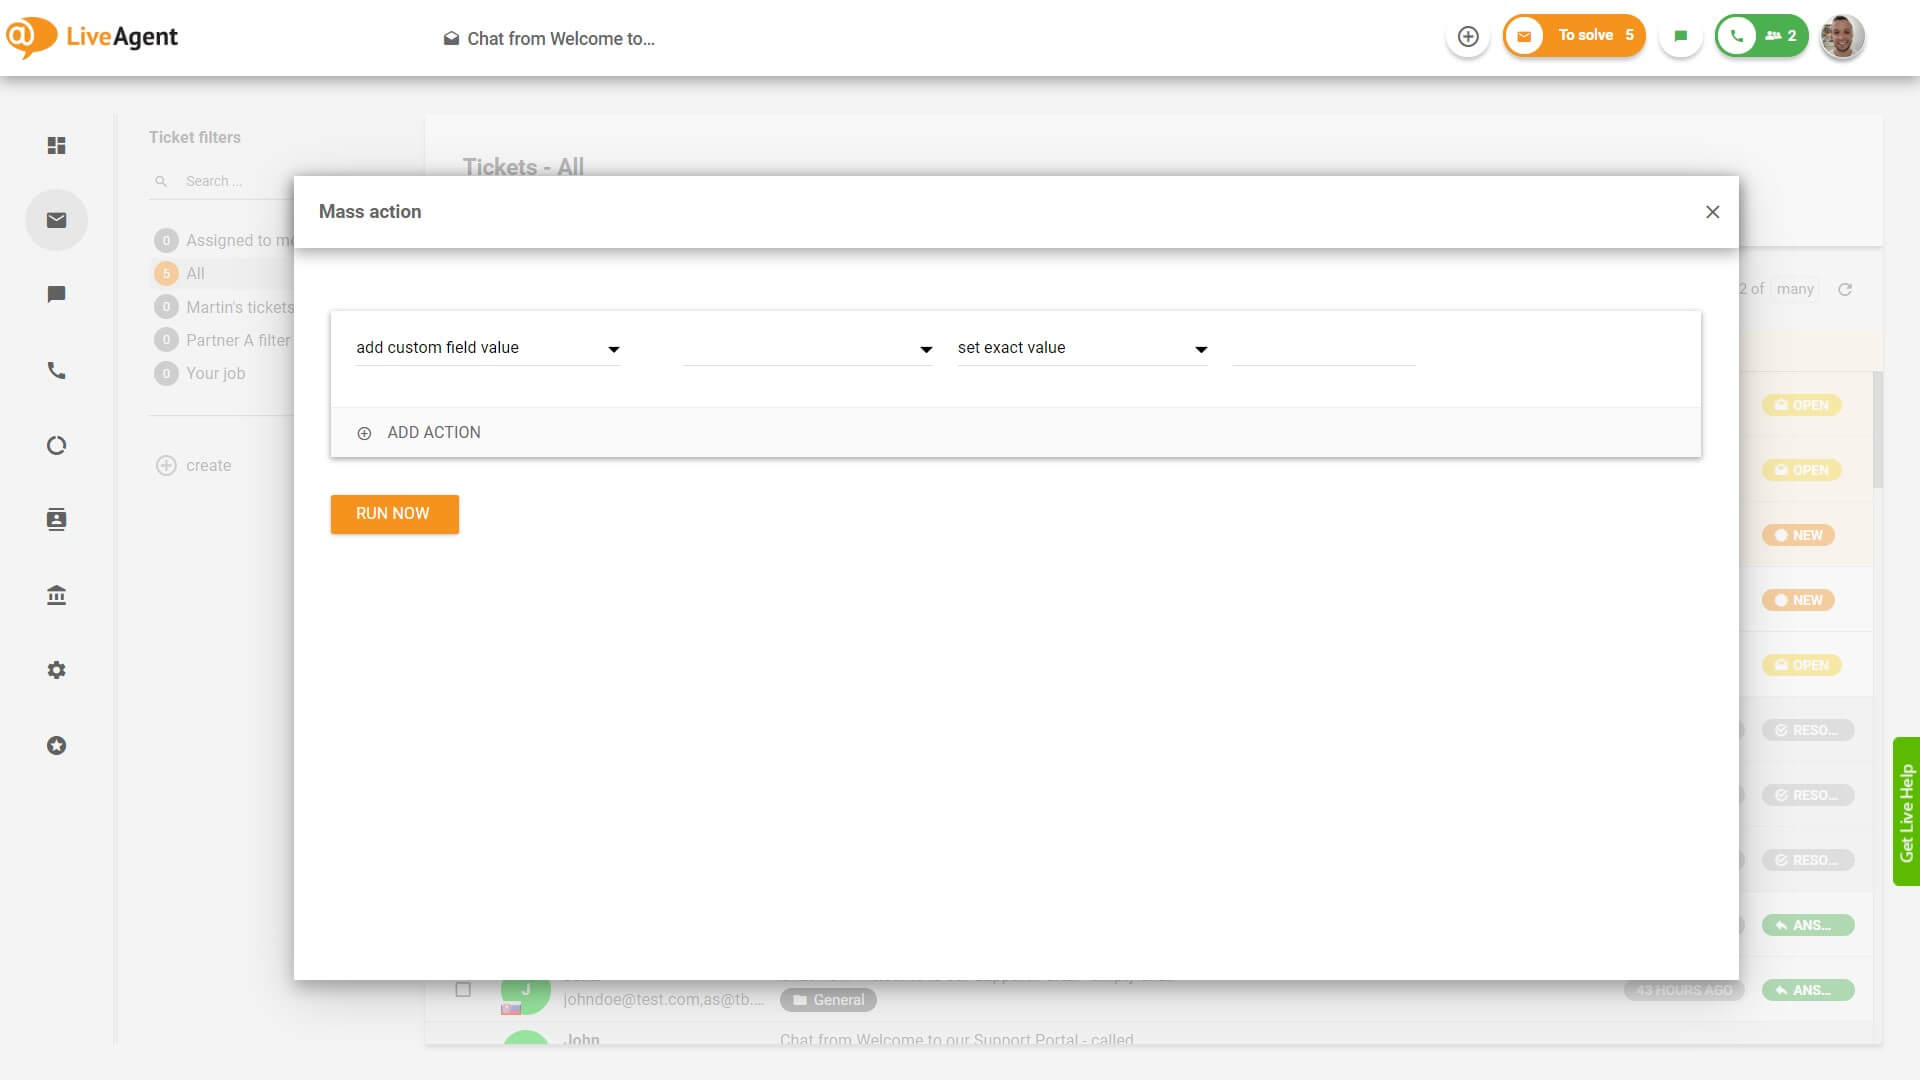The height and width of the screenshot is (1080, 1920).
Task: Open the email/tickets inbox icon
Action: pos(55,220)
